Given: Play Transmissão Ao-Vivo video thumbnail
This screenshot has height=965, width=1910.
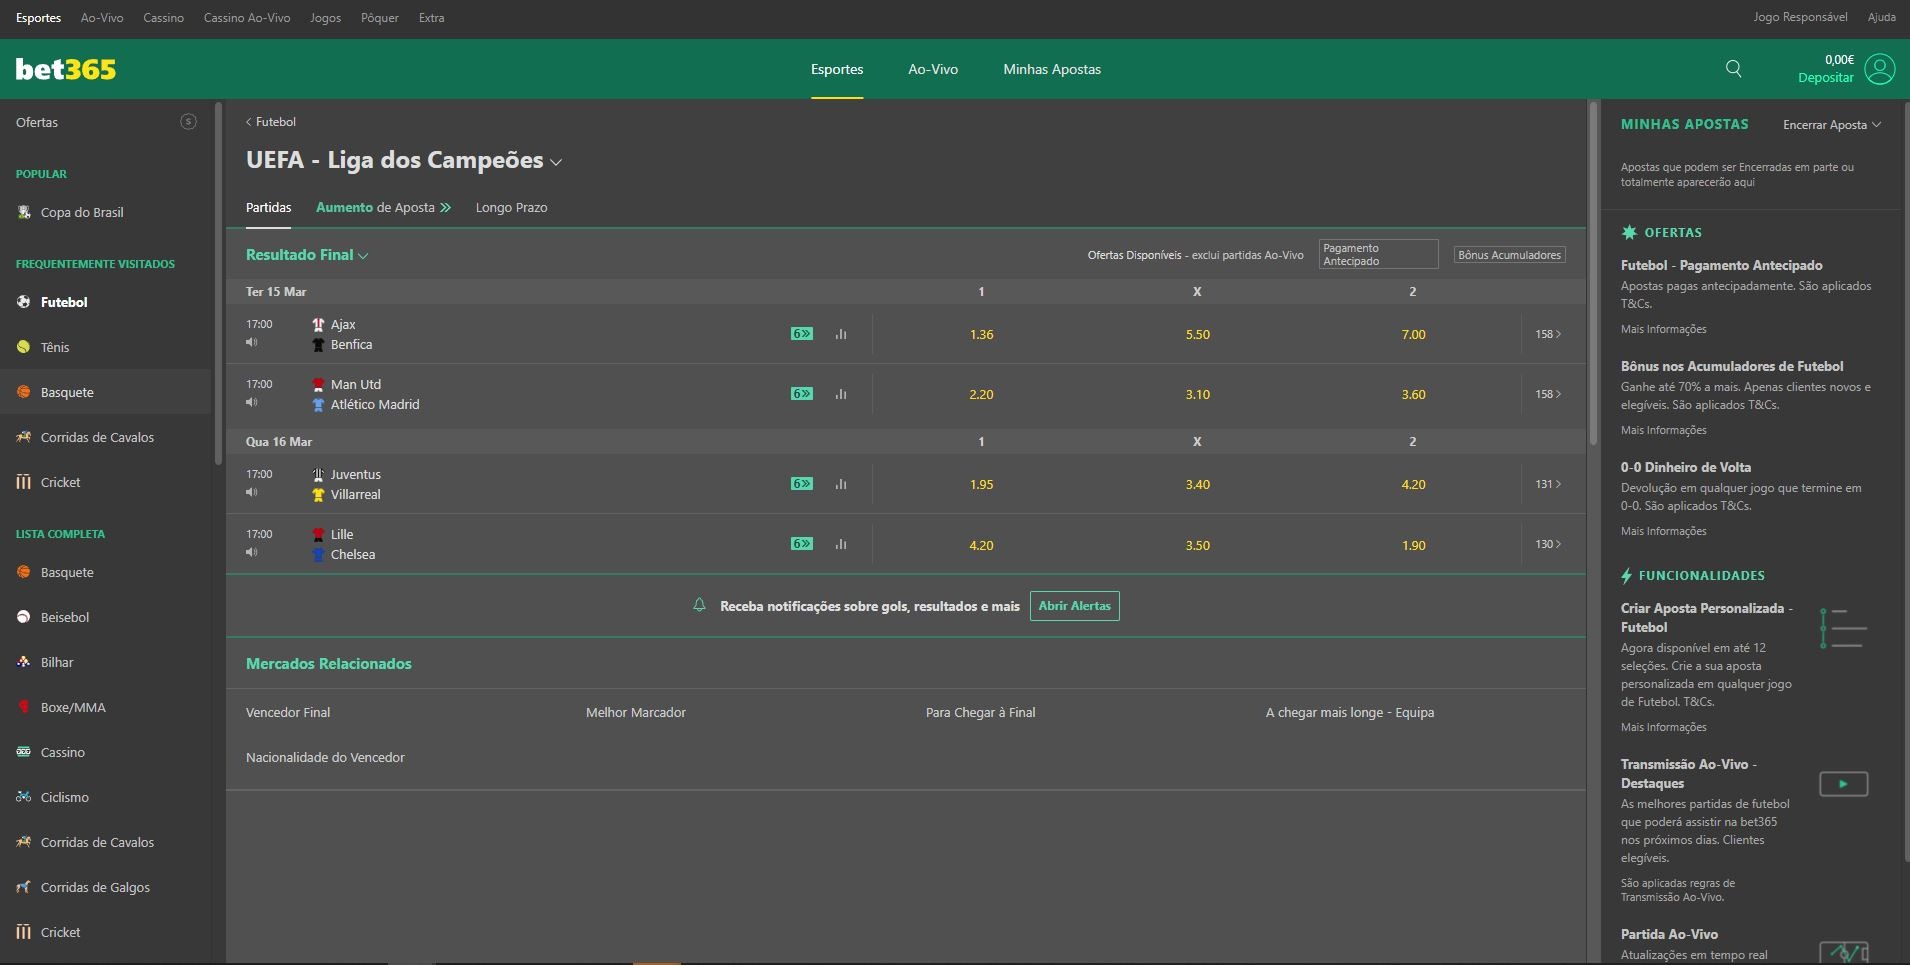Looking at the screenshot, I should pos(1843,784).
